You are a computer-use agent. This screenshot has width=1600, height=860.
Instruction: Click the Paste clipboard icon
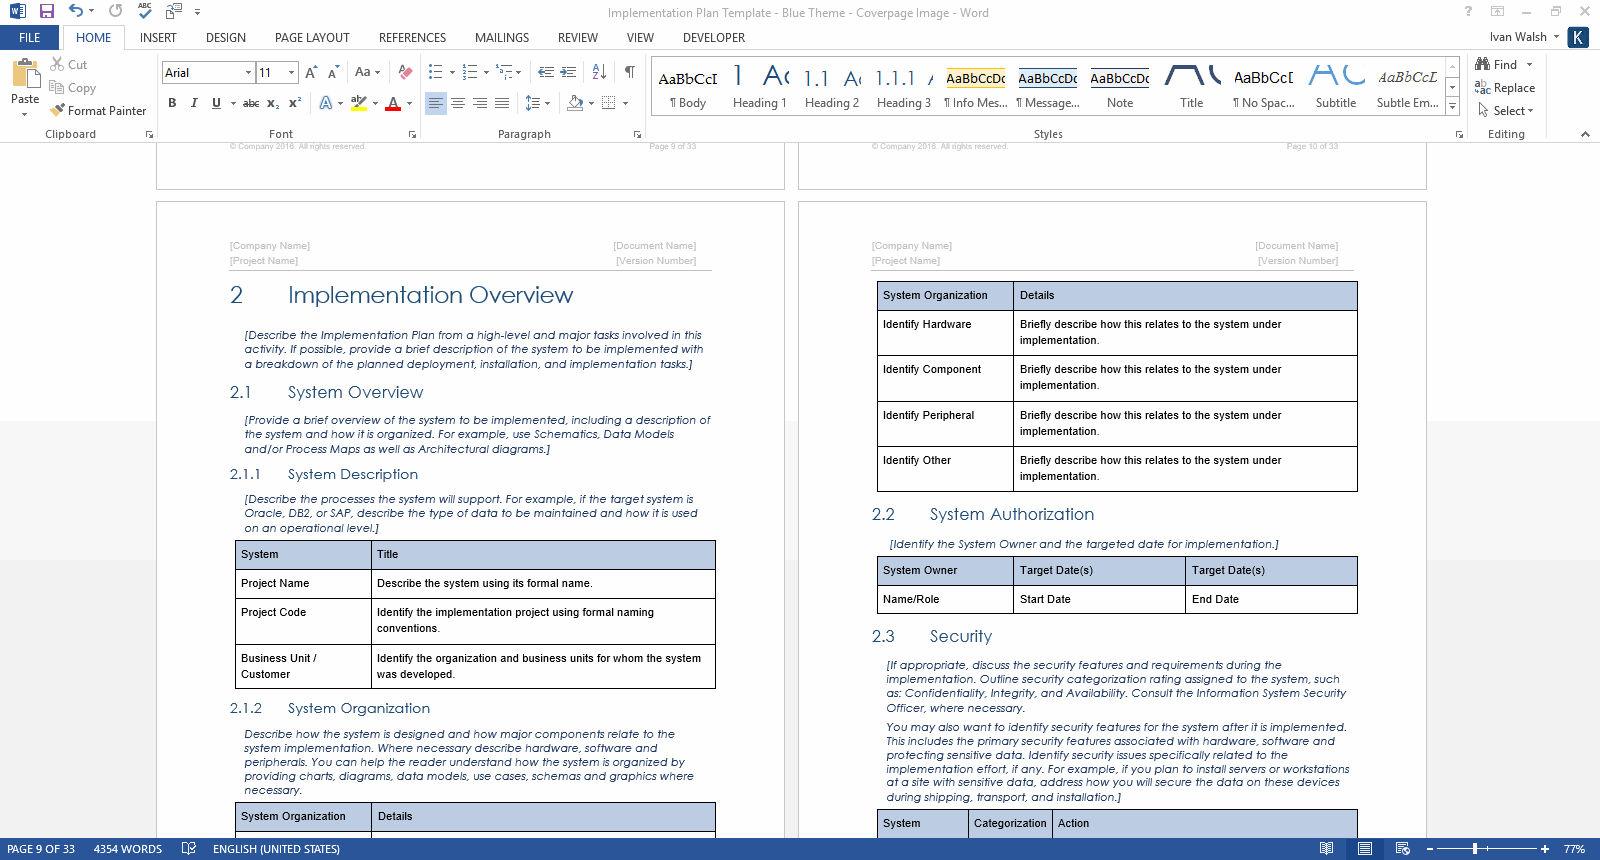25,75
